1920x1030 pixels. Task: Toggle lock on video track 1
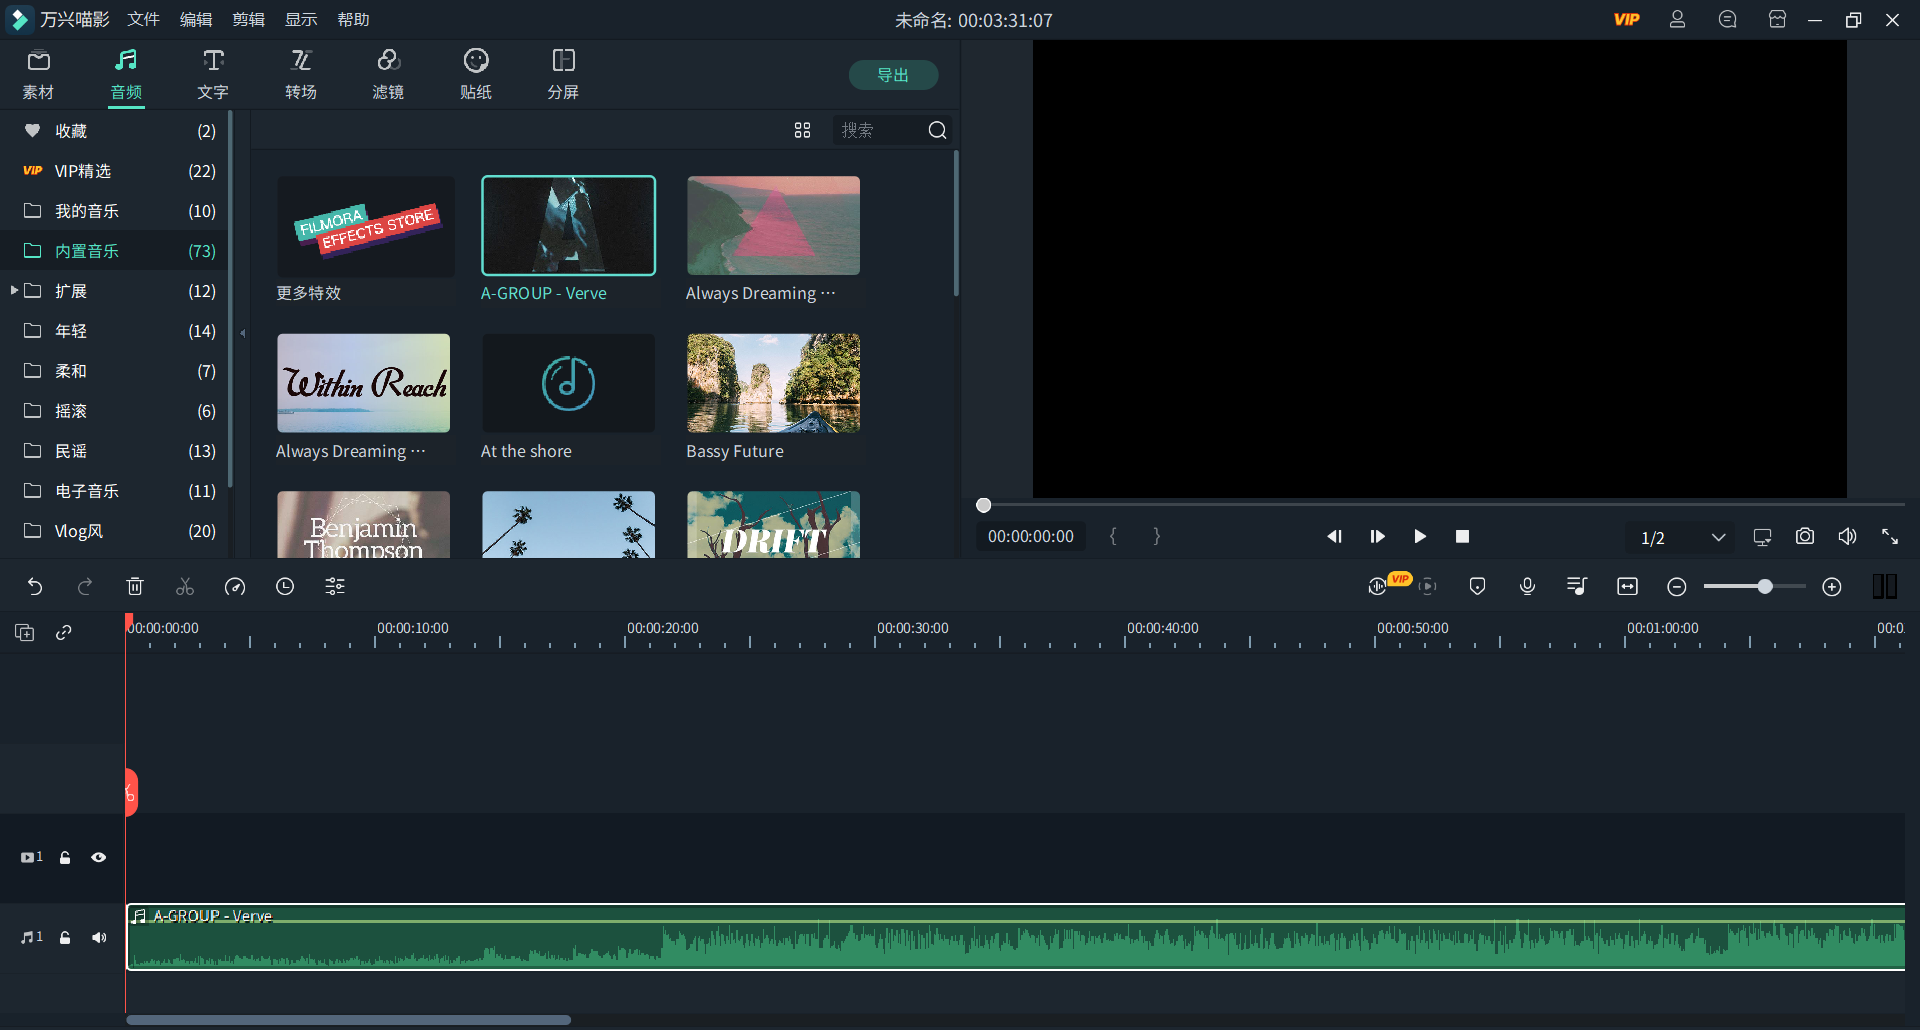(x=65, y=857)
